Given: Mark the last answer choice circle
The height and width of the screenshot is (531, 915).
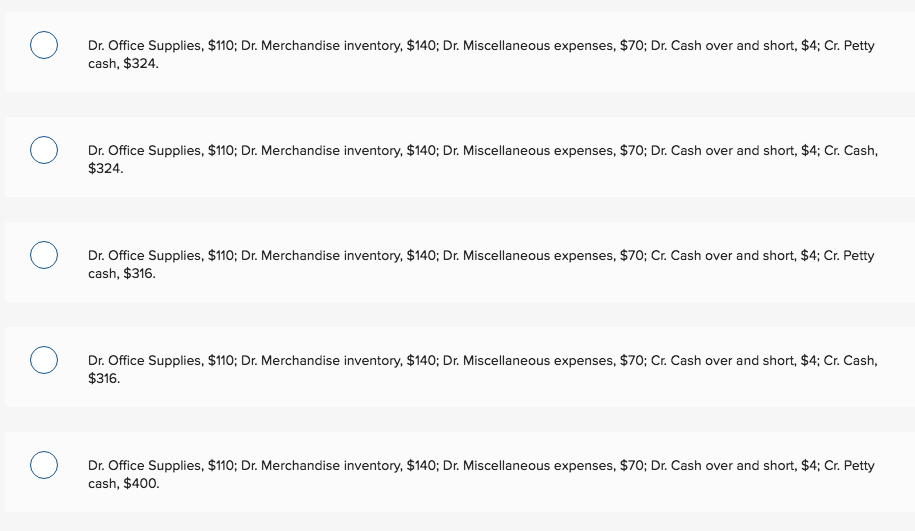Looking at the screenshot, I should coord(42,465).
